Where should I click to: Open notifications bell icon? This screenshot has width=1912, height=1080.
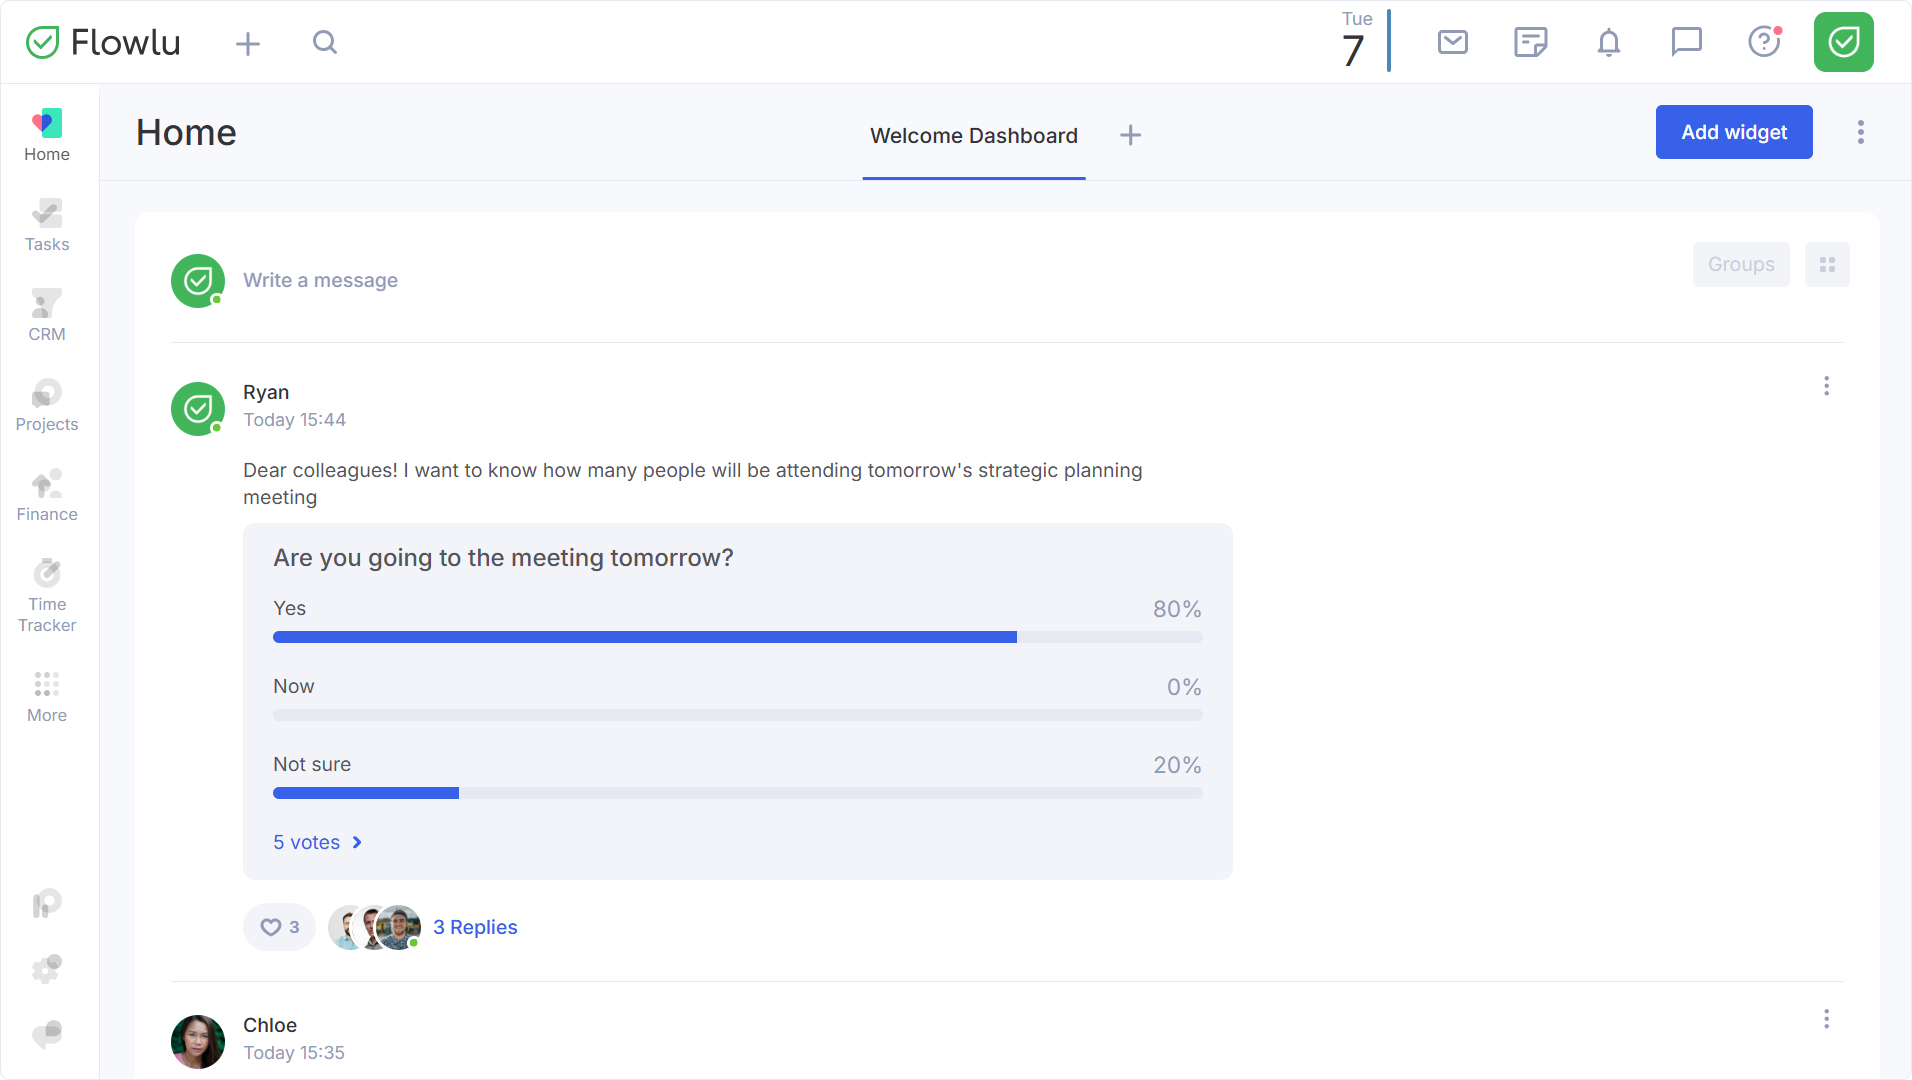coord(1608,42)
